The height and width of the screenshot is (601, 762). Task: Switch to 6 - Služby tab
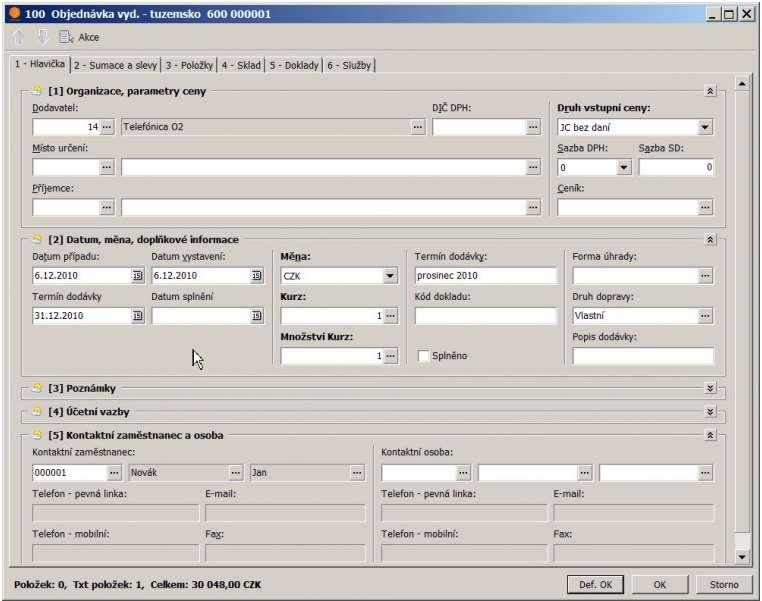click(349, 66)
